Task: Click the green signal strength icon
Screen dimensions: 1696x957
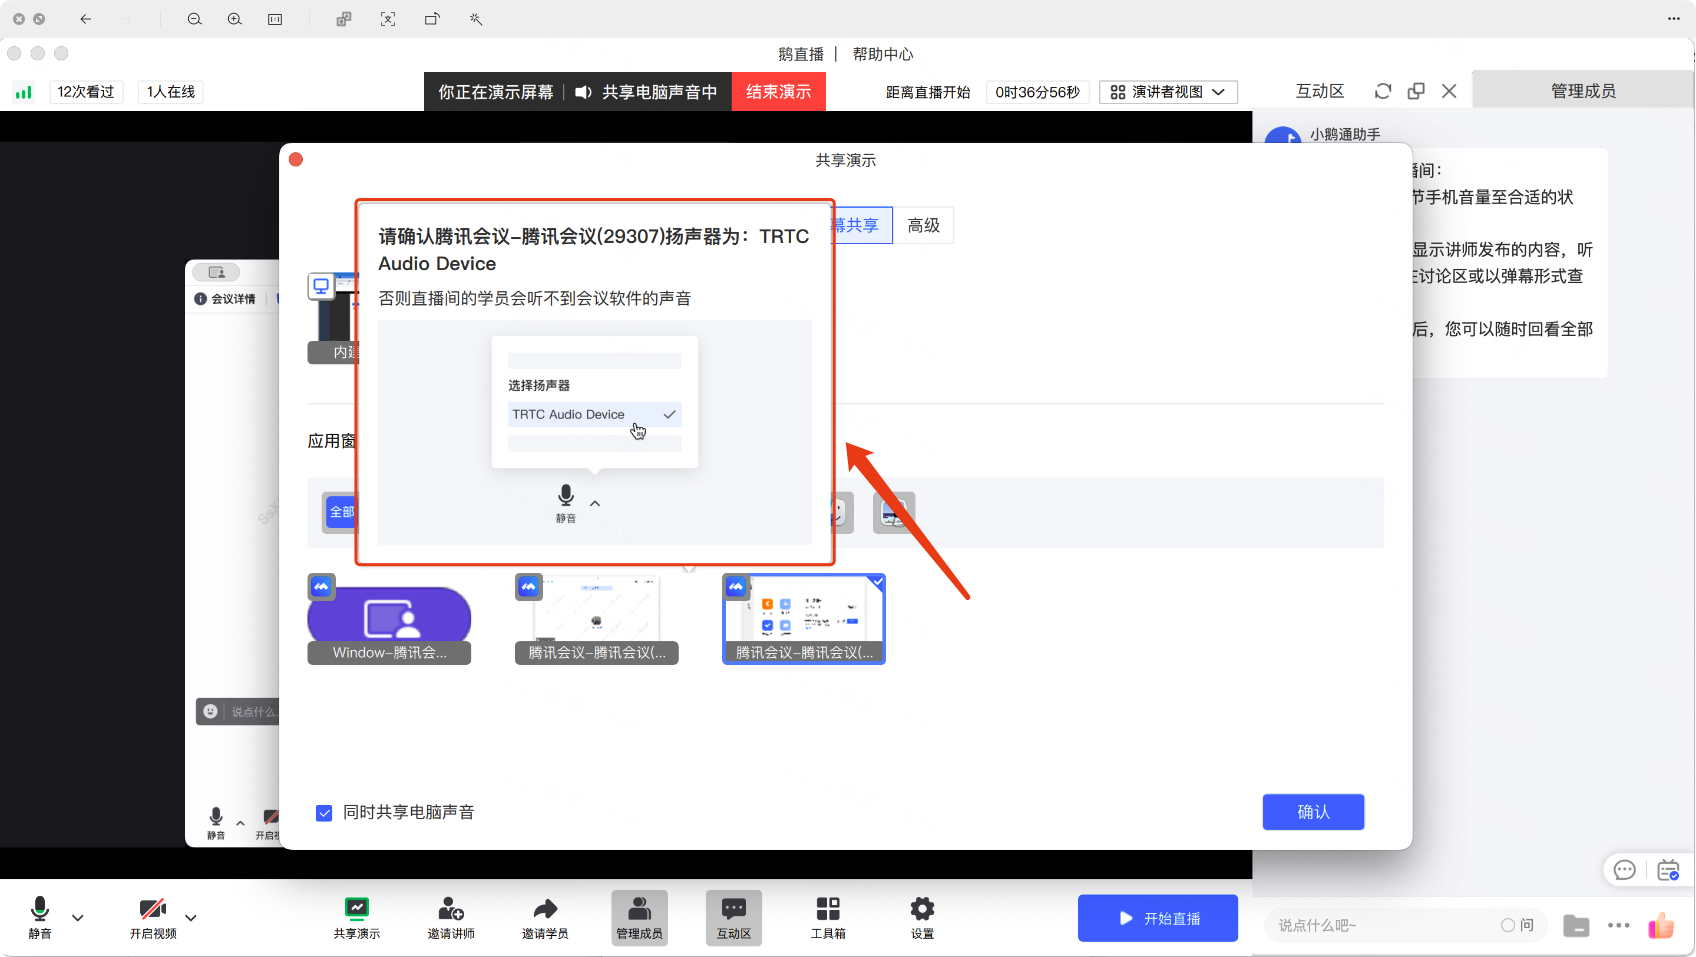Action: click(x=24, y=92)
